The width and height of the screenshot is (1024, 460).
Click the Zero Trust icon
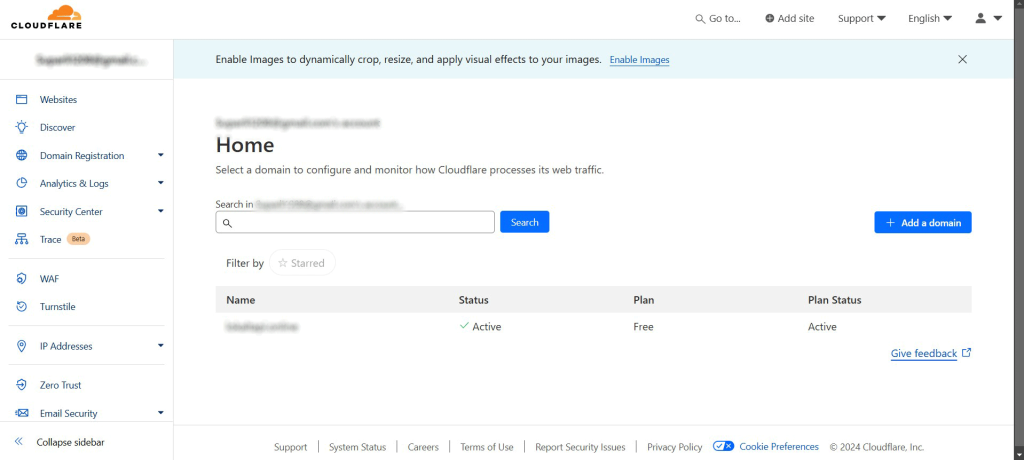coord(21,385)
